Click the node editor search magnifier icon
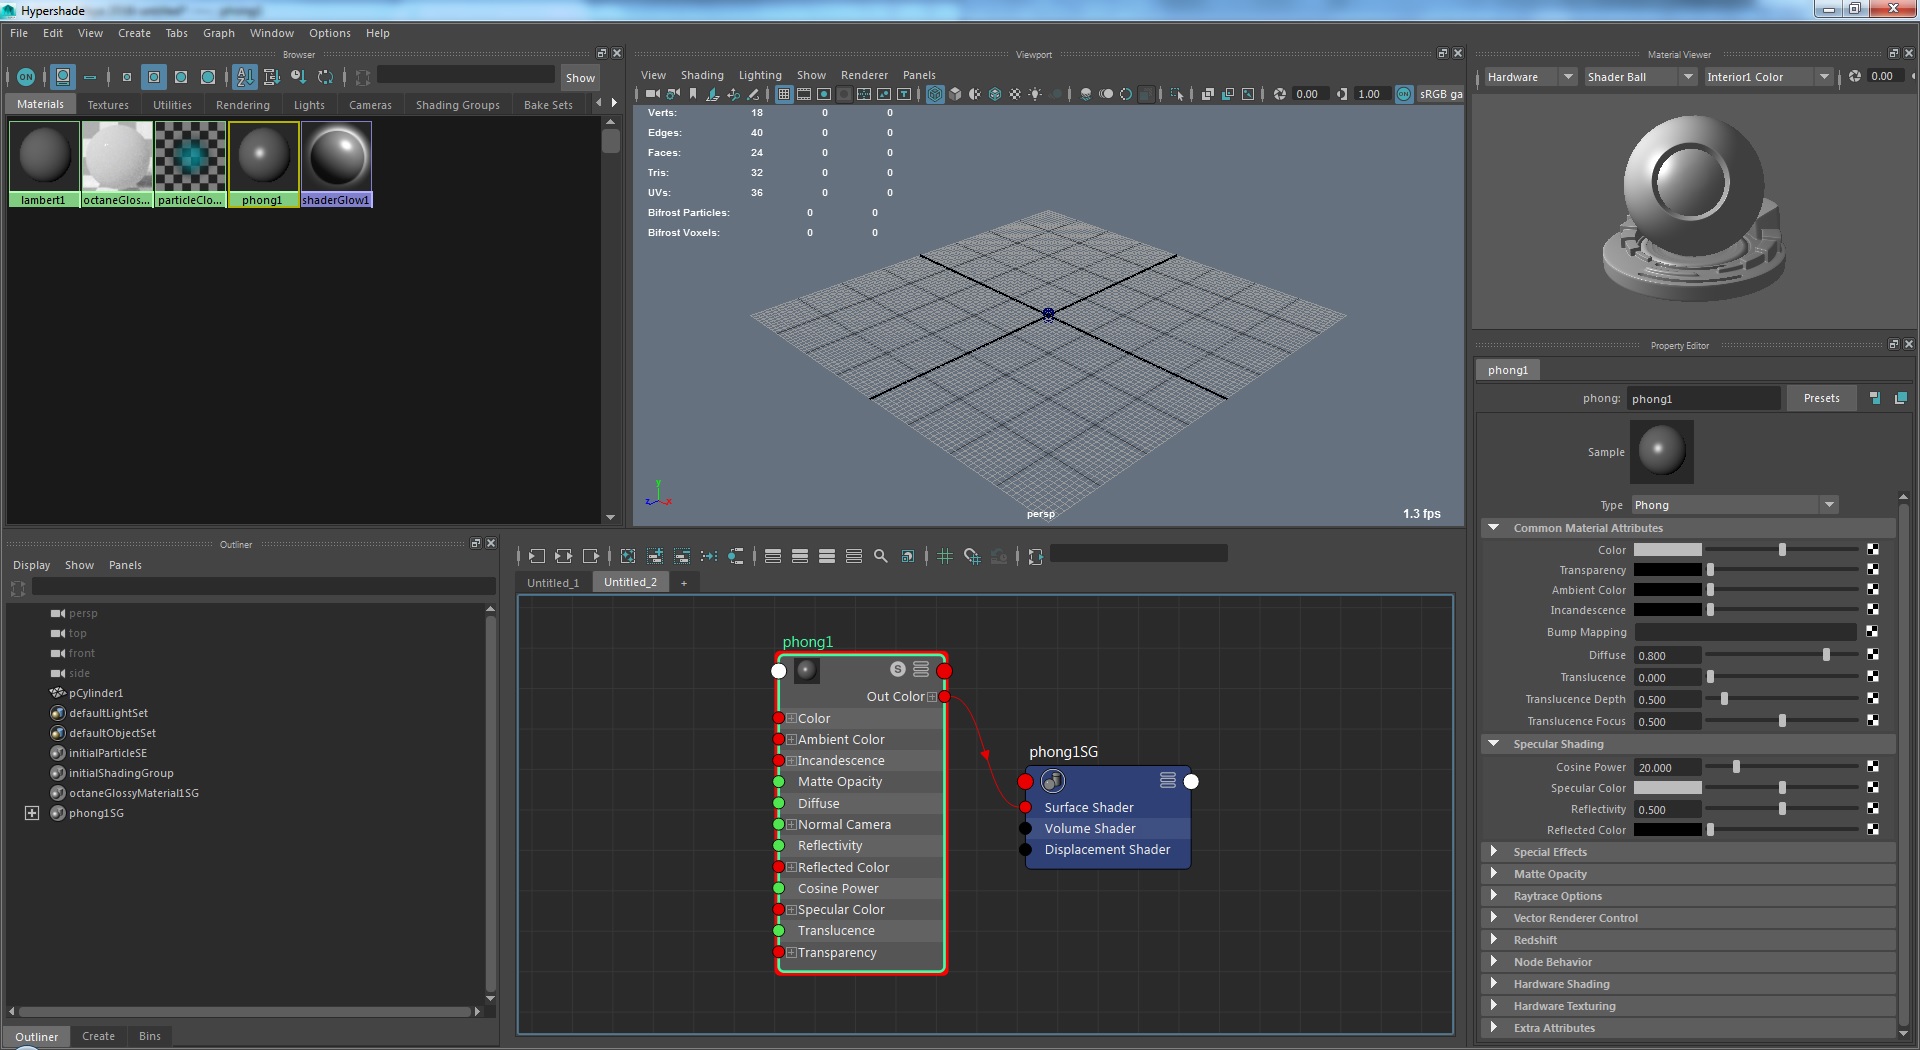The image size is (1920, 1050). tap(880, 556)
